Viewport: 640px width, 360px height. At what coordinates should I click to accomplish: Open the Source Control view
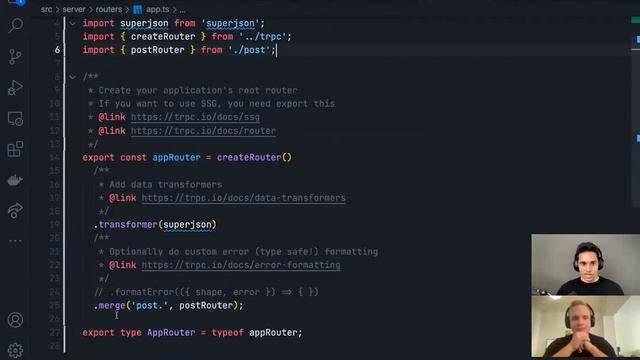coord(15,57)
